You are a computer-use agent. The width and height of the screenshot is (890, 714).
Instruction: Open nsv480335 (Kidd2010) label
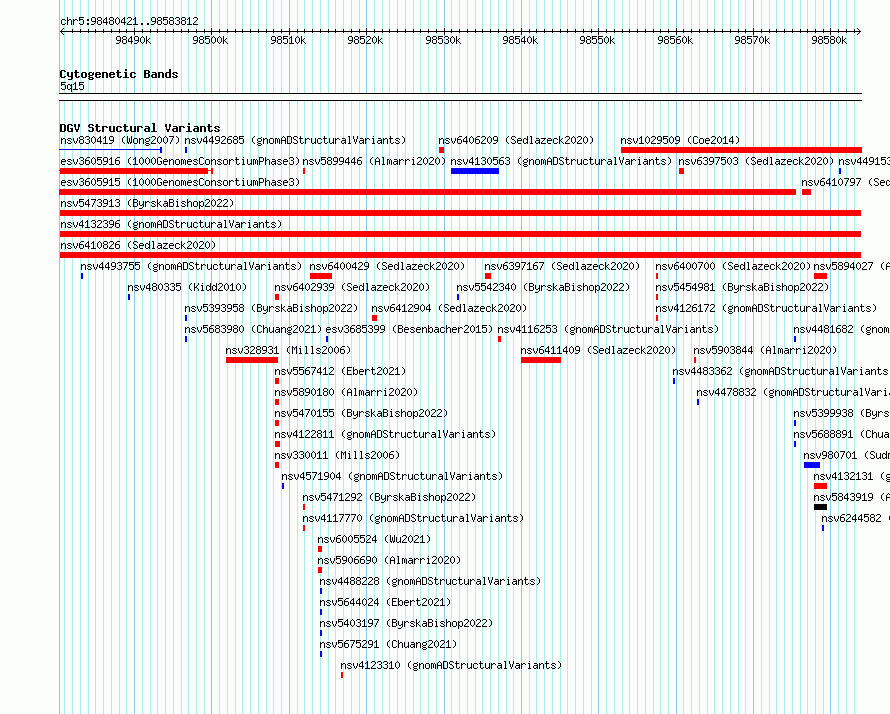[x=187, y=287]
